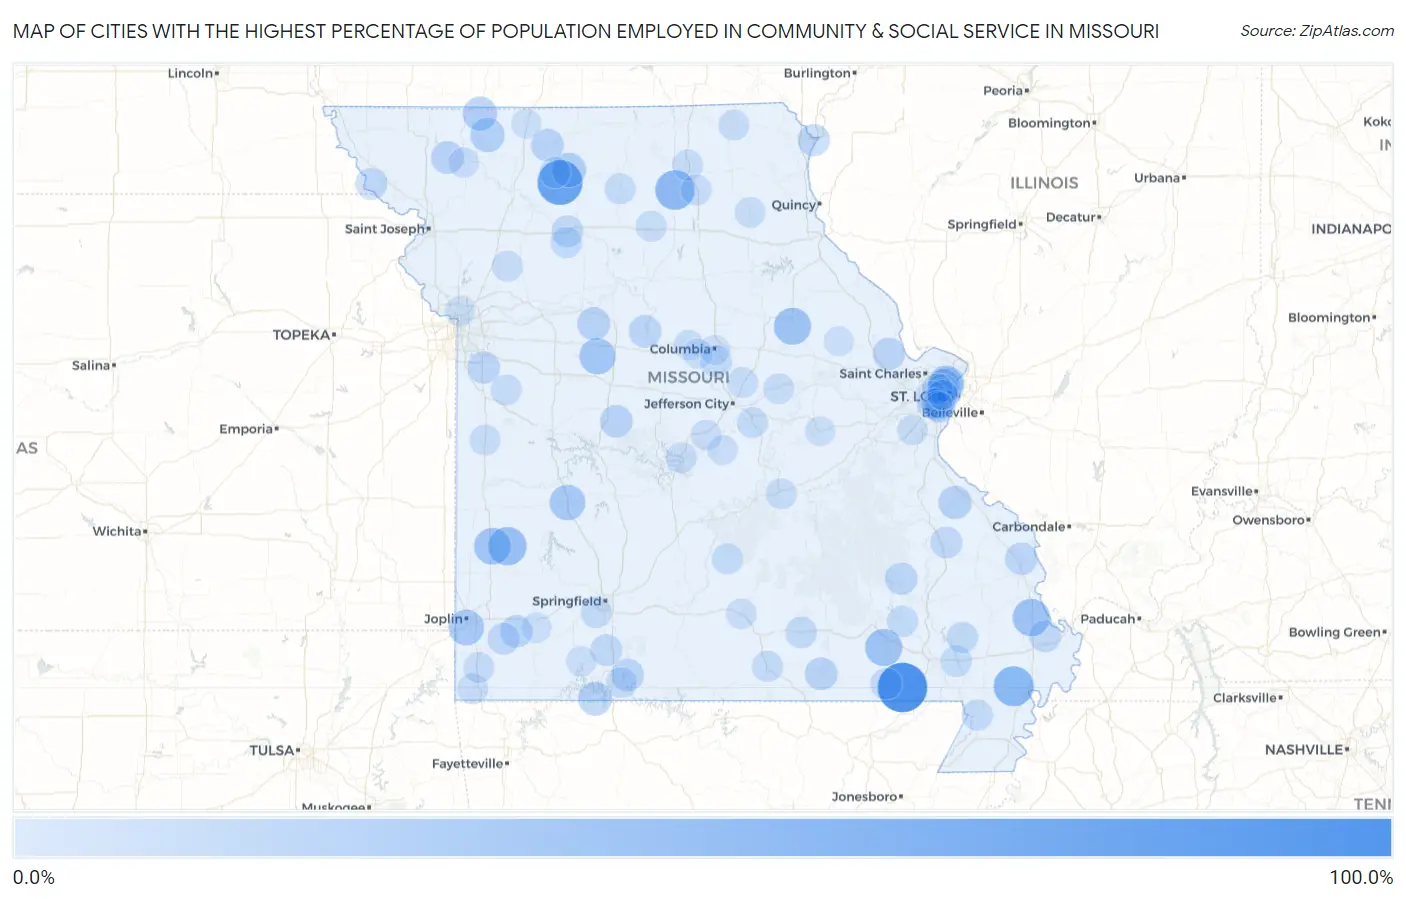
Task: Click the Peoria label
Action: pos(1003,91)
